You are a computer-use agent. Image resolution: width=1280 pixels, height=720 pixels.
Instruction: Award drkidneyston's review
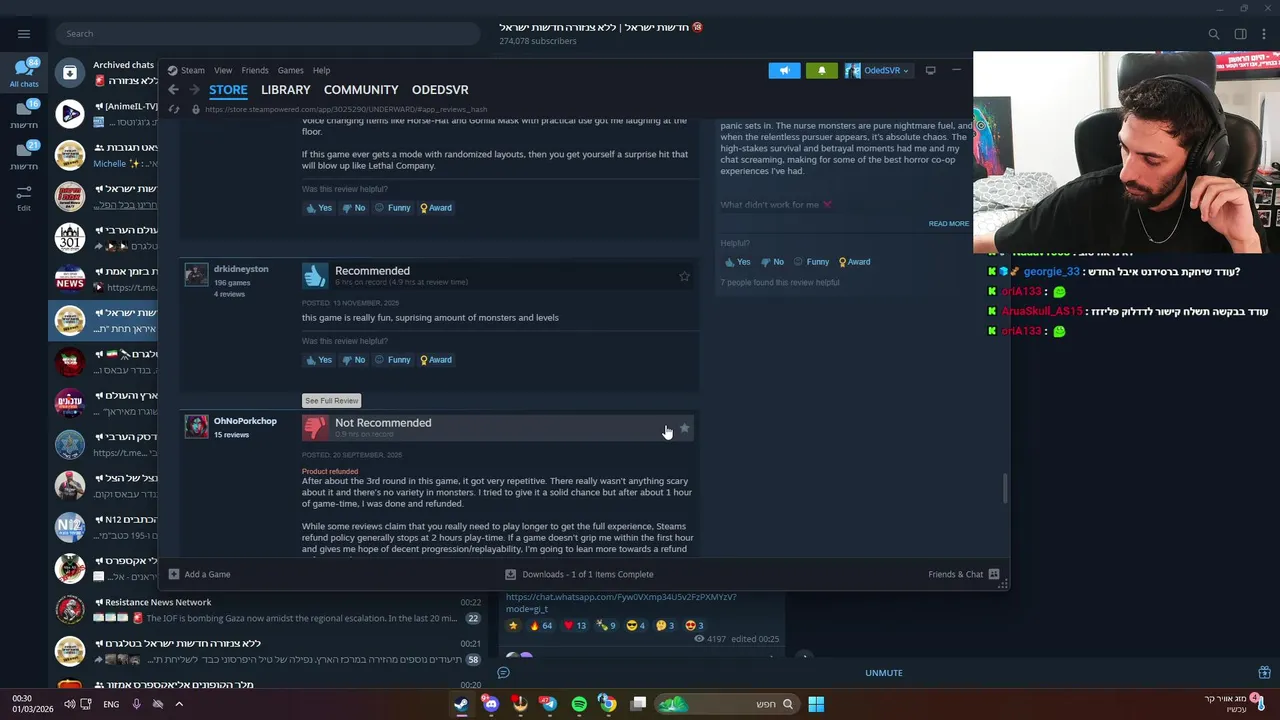(x=436, y=360)
